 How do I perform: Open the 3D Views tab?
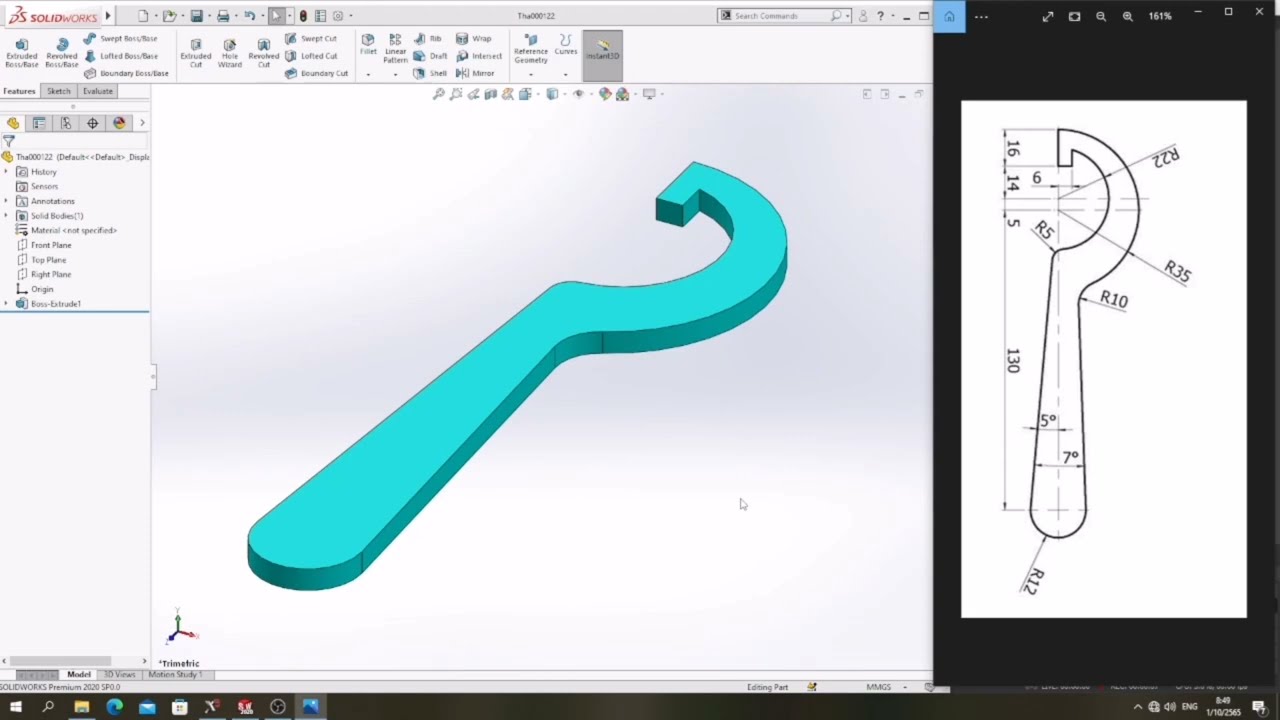(x=120, y=675)
